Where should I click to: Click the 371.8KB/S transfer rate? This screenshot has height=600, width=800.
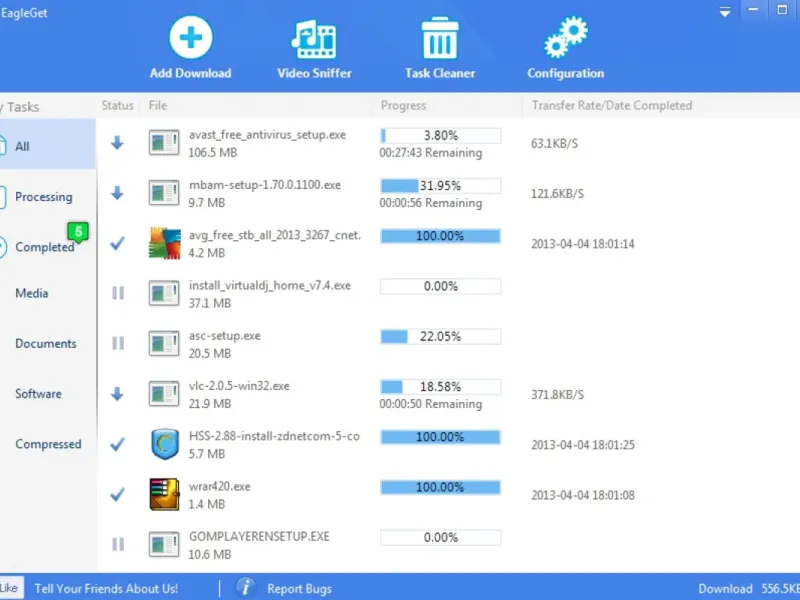coord(557,394)
